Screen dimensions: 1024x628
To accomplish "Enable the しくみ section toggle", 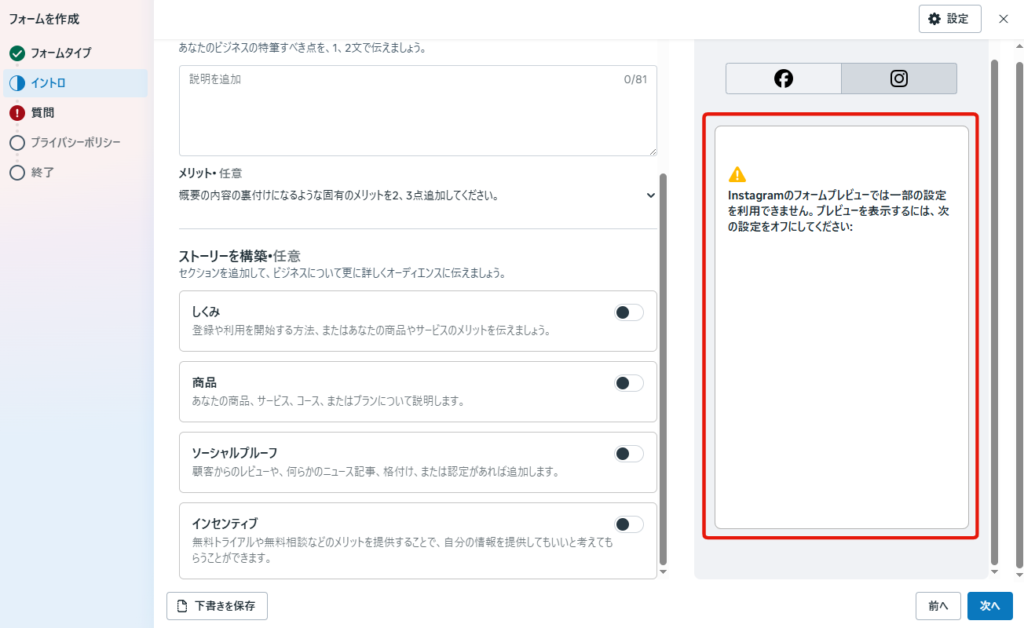I will [628, 312].
